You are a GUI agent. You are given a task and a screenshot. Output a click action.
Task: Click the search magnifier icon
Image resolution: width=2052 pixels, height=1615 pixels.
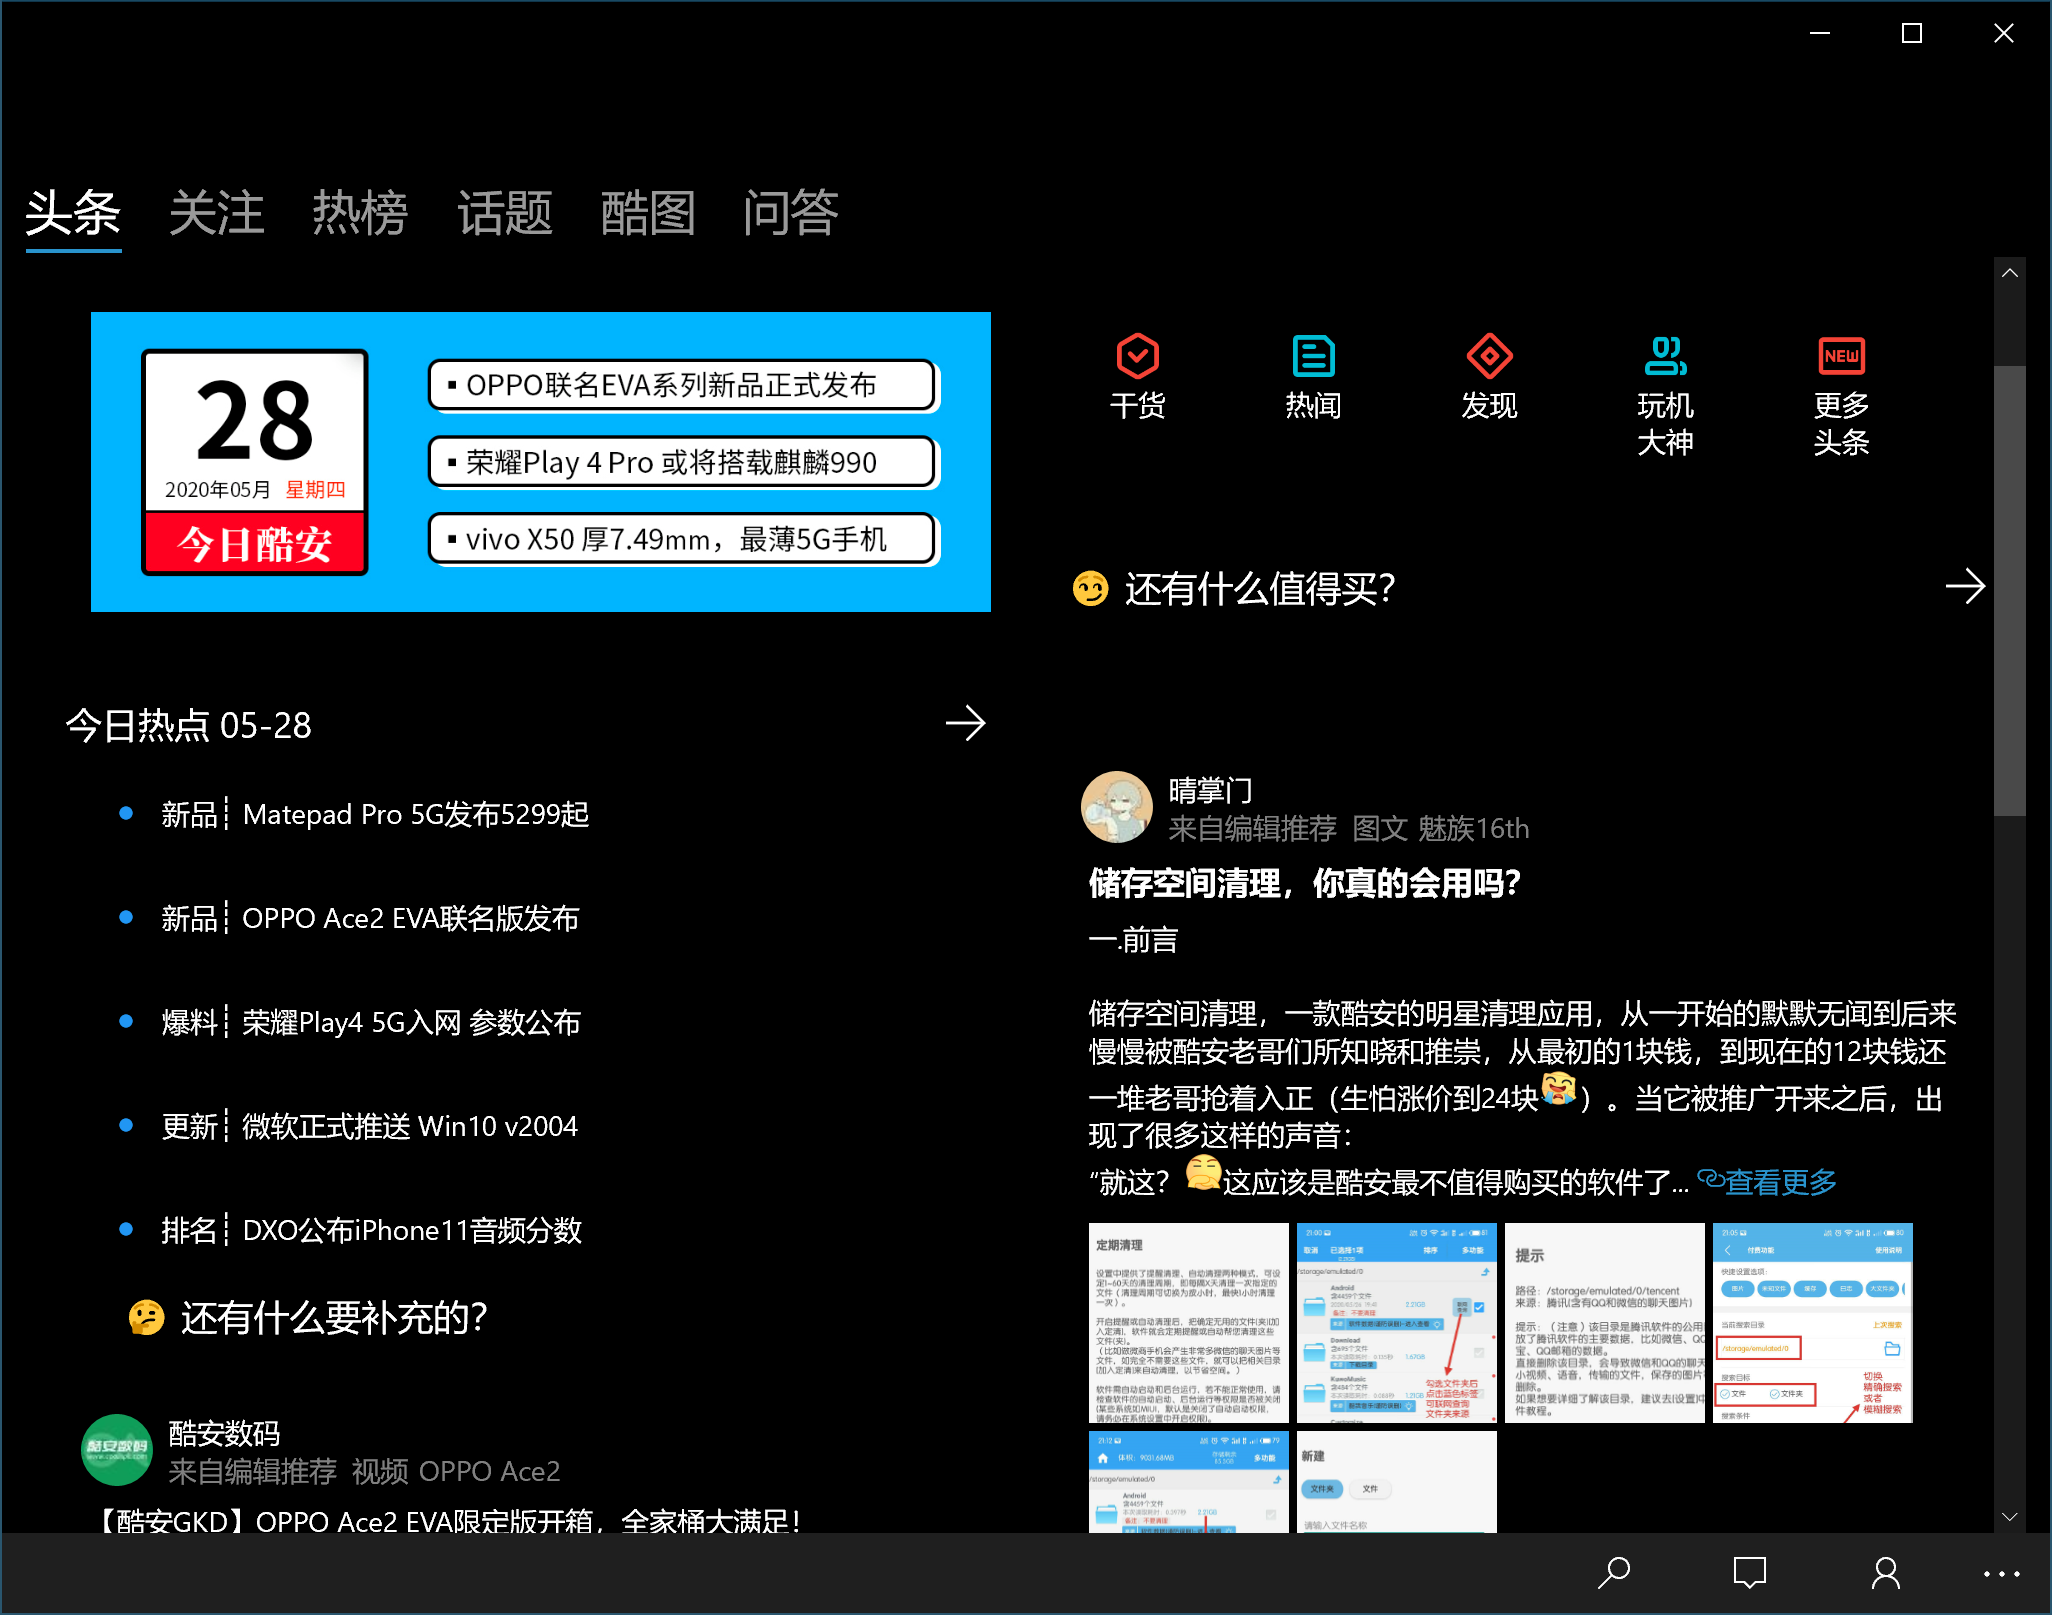pos(1613,1573)
